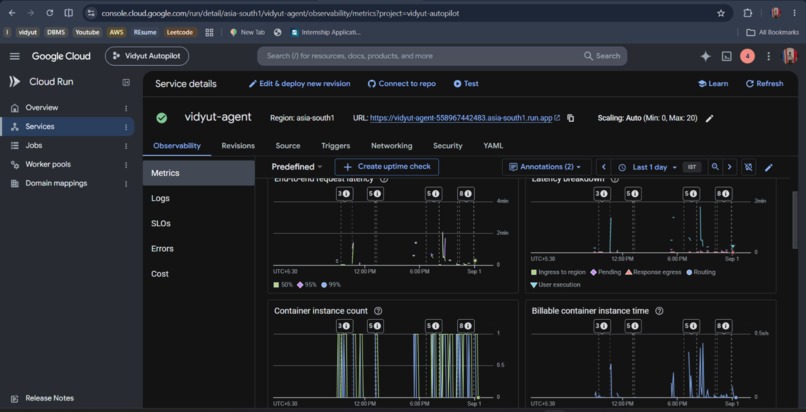Toggle the 99% latency legend series
806x412 pixels.
coord(331,284)
